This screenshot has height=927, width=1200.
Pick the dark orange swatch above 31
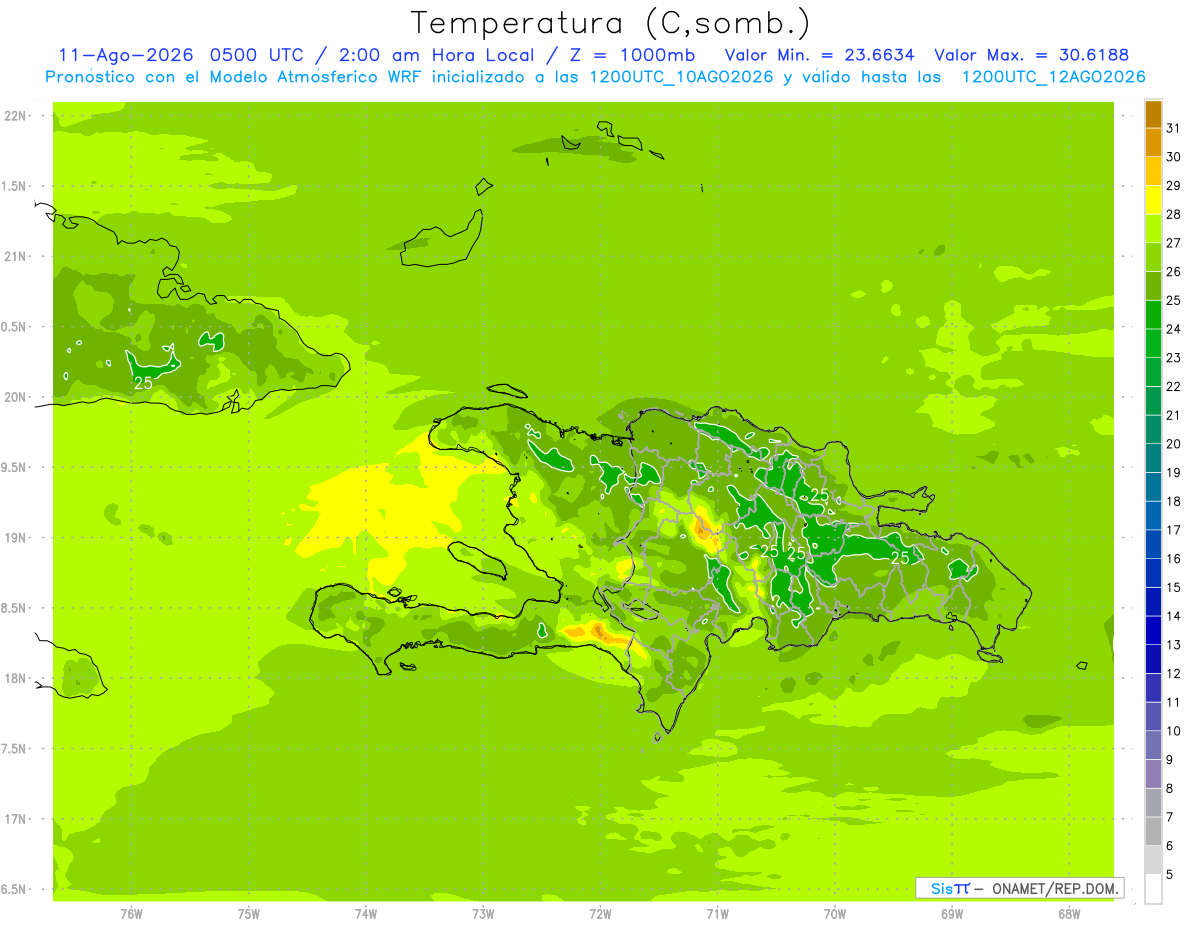coord(1153,114)
